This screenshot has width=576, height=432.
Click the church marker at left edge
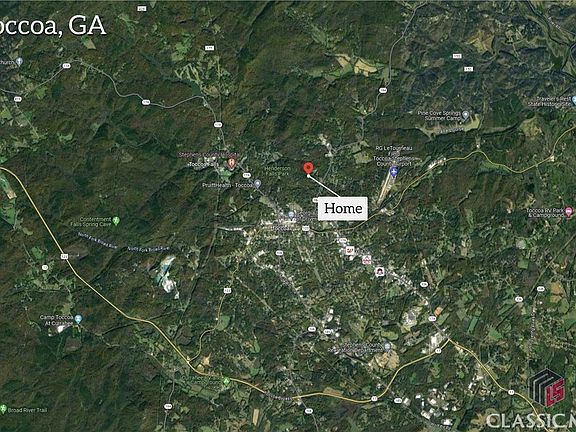(19, 61)
